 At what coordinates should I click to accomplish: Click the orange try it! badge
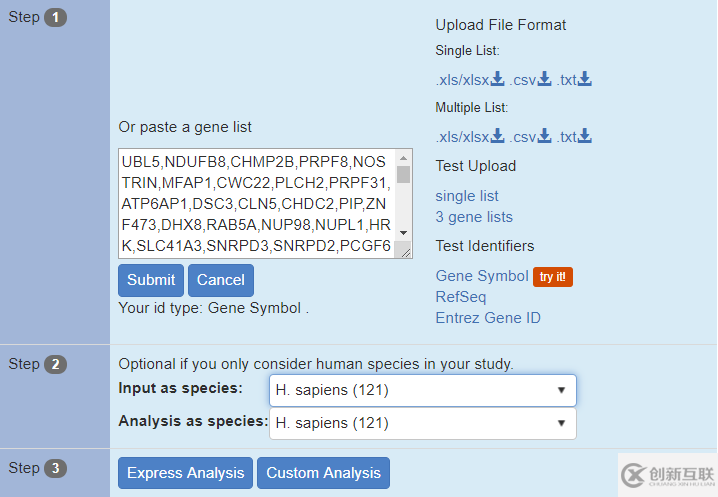pyautogui.click(x=553, y=277)
